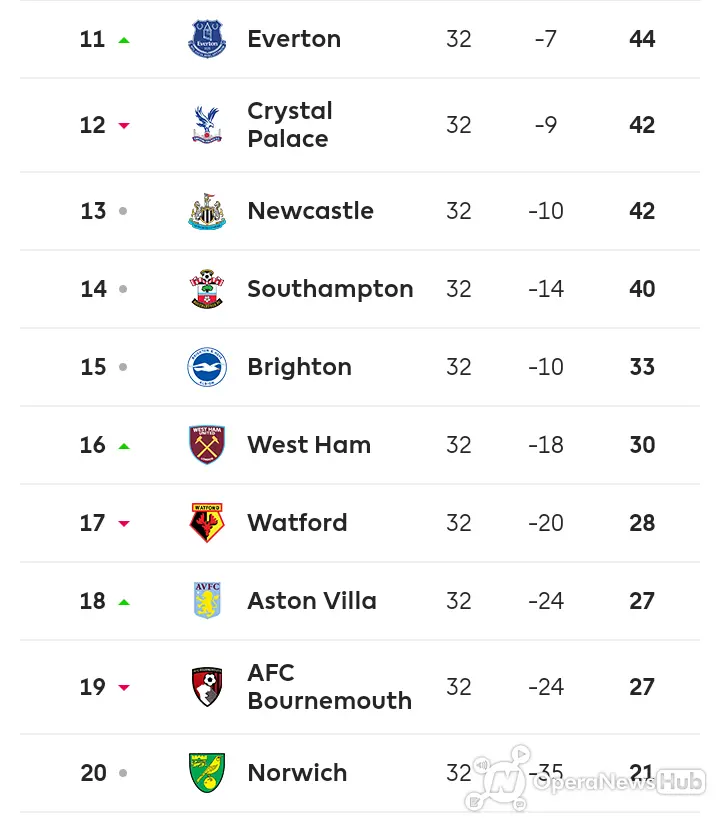The height and width of the screenshot is (823, 720).
Task: Click the Everton club crest
Action: click(x=207, y=38)
